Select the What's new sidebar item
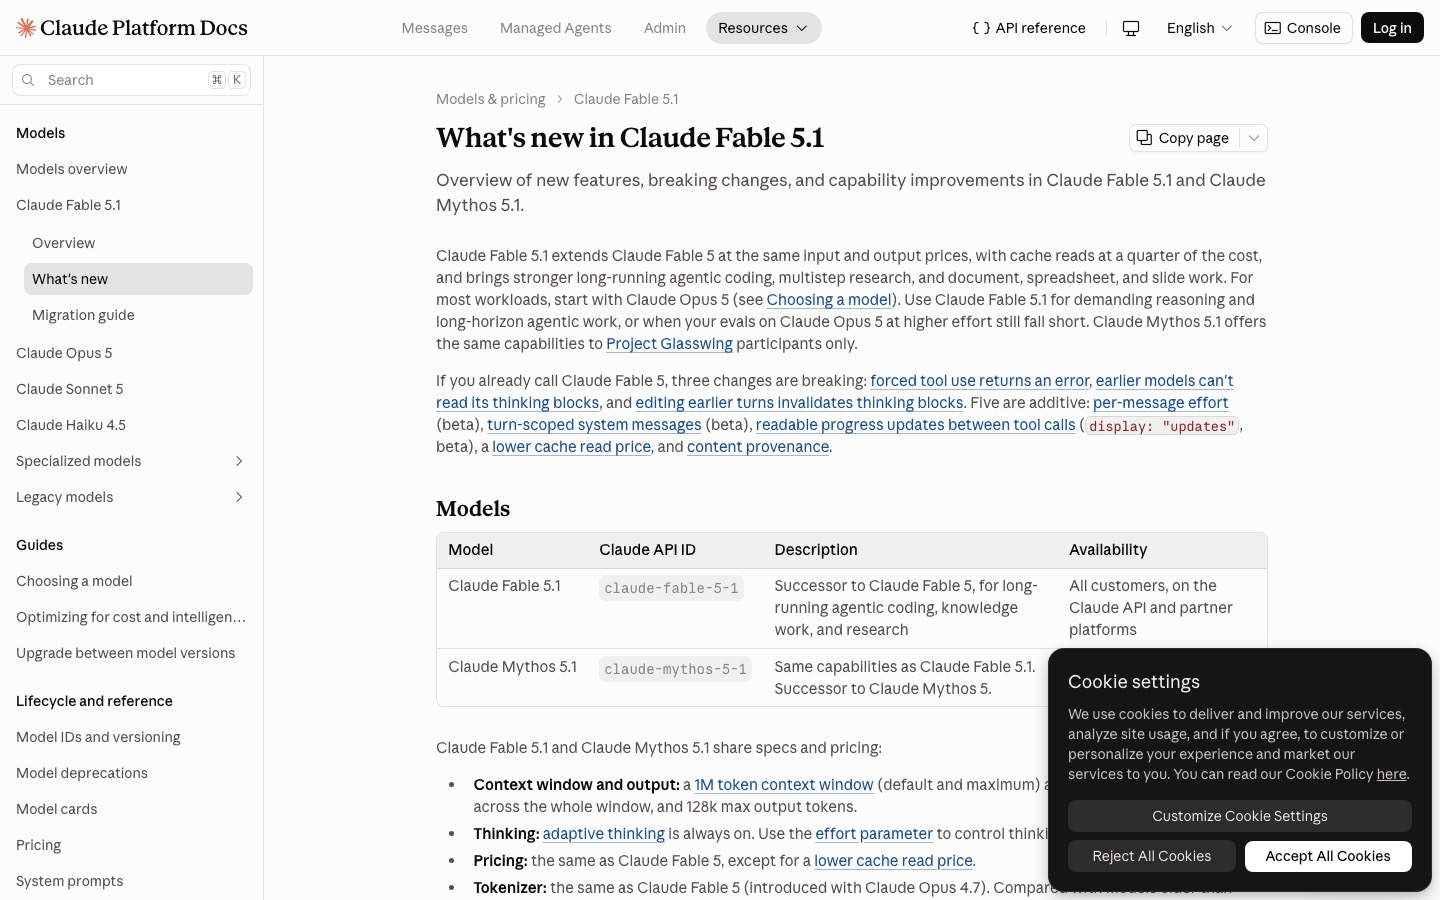Image resolution: width=1440 pixels, height=900 pixels. pos(138,279)
